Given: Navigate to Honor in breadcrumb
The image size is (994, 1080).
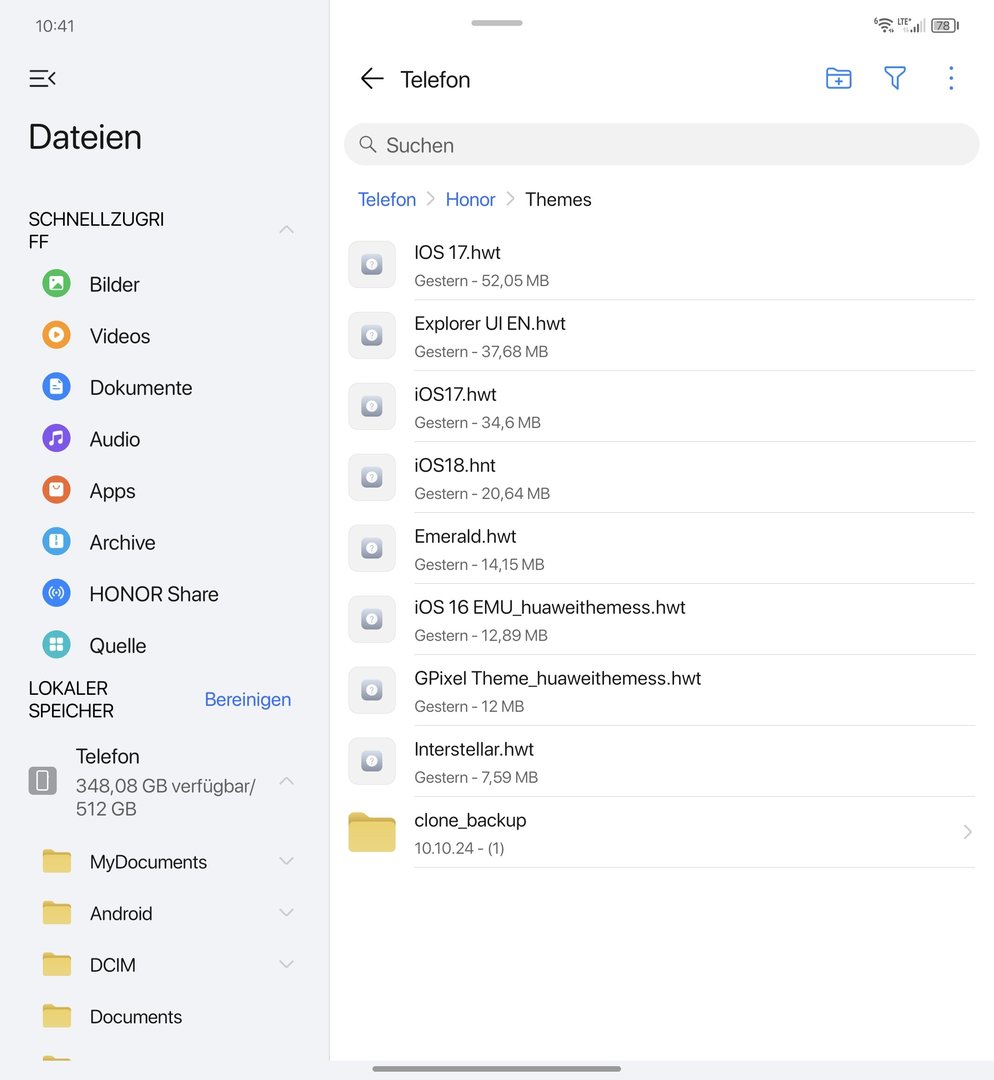Looking at the screenshot, I should (x=470, y=199).
